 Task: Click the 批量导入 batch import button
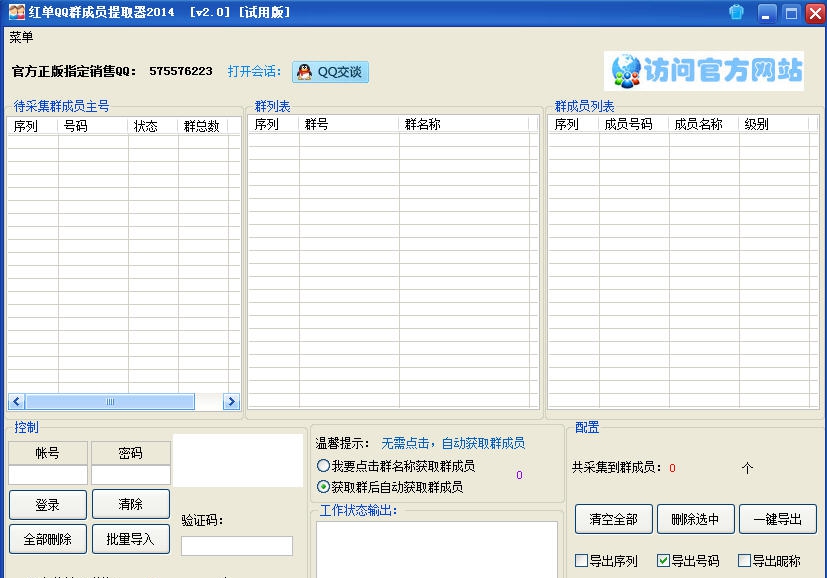pos(131,539)
